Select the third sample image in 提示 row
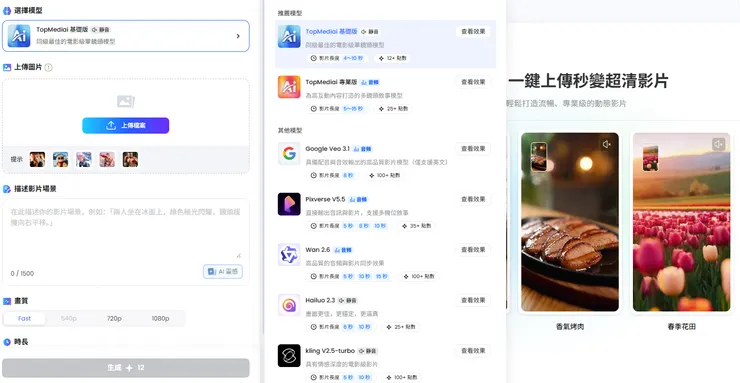 (x=84, y=159)
